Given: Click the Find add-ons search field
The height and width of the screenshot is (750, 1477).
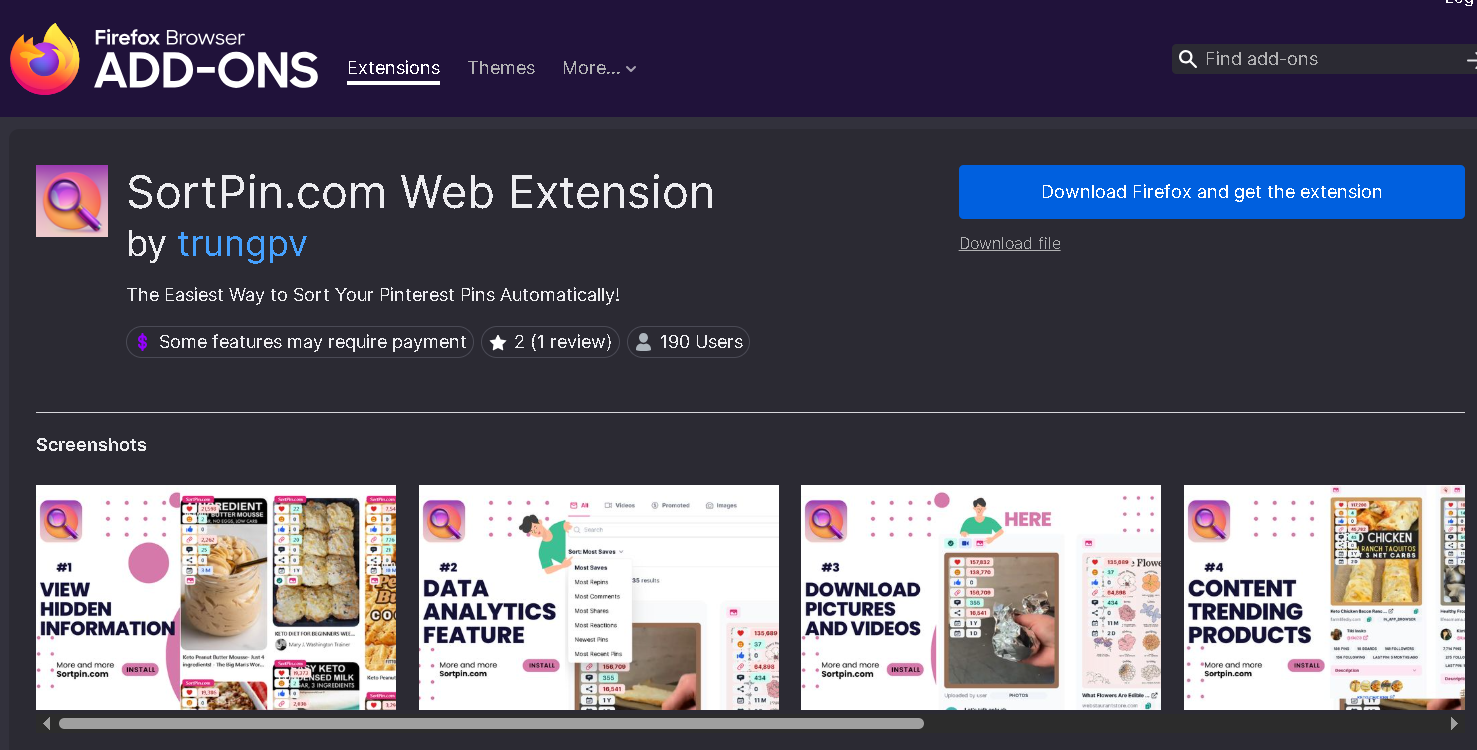Looking at the screenshot, I should tap(1324, 59).
